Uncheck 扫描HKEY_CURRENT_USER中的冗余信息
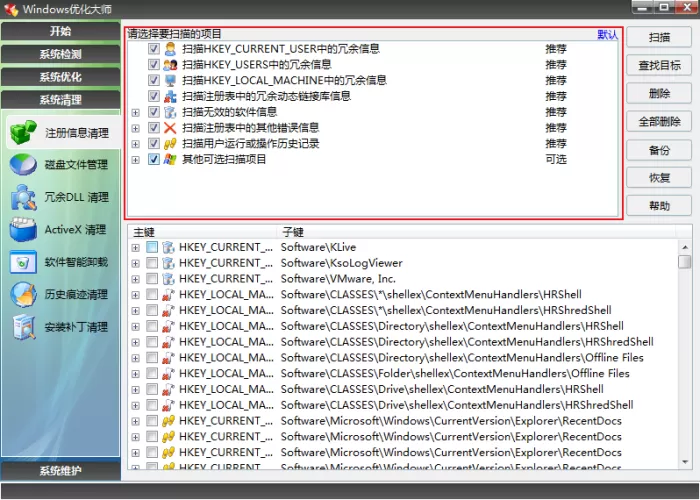The width and height of the screenshot is (700, 500). (x=154, y=49)
